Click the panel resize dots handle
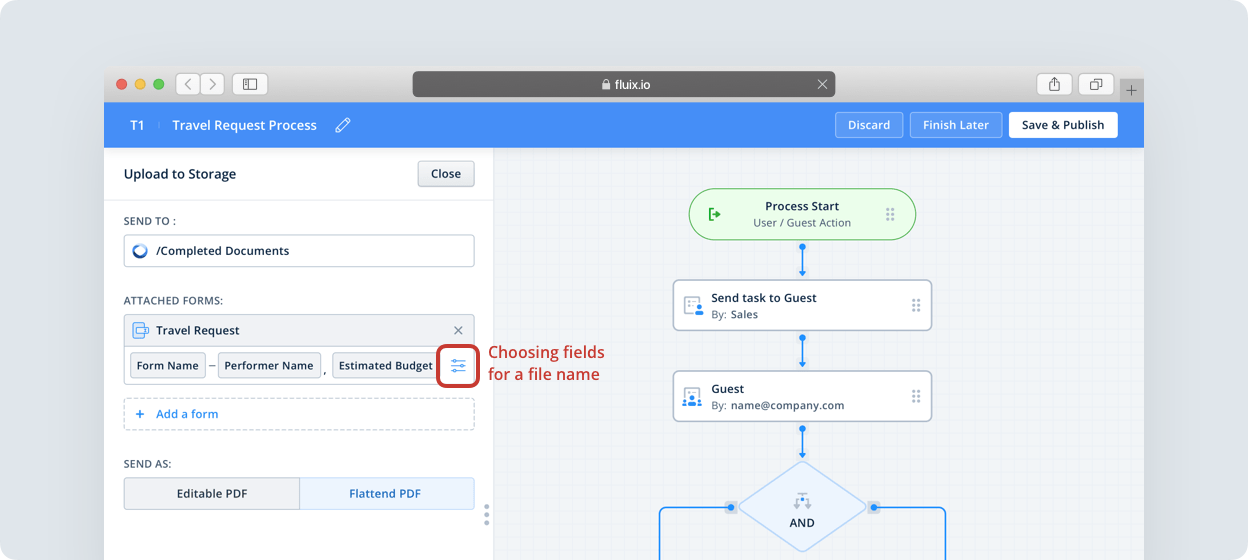The image size is (1248, 560). tap(487, 514)
